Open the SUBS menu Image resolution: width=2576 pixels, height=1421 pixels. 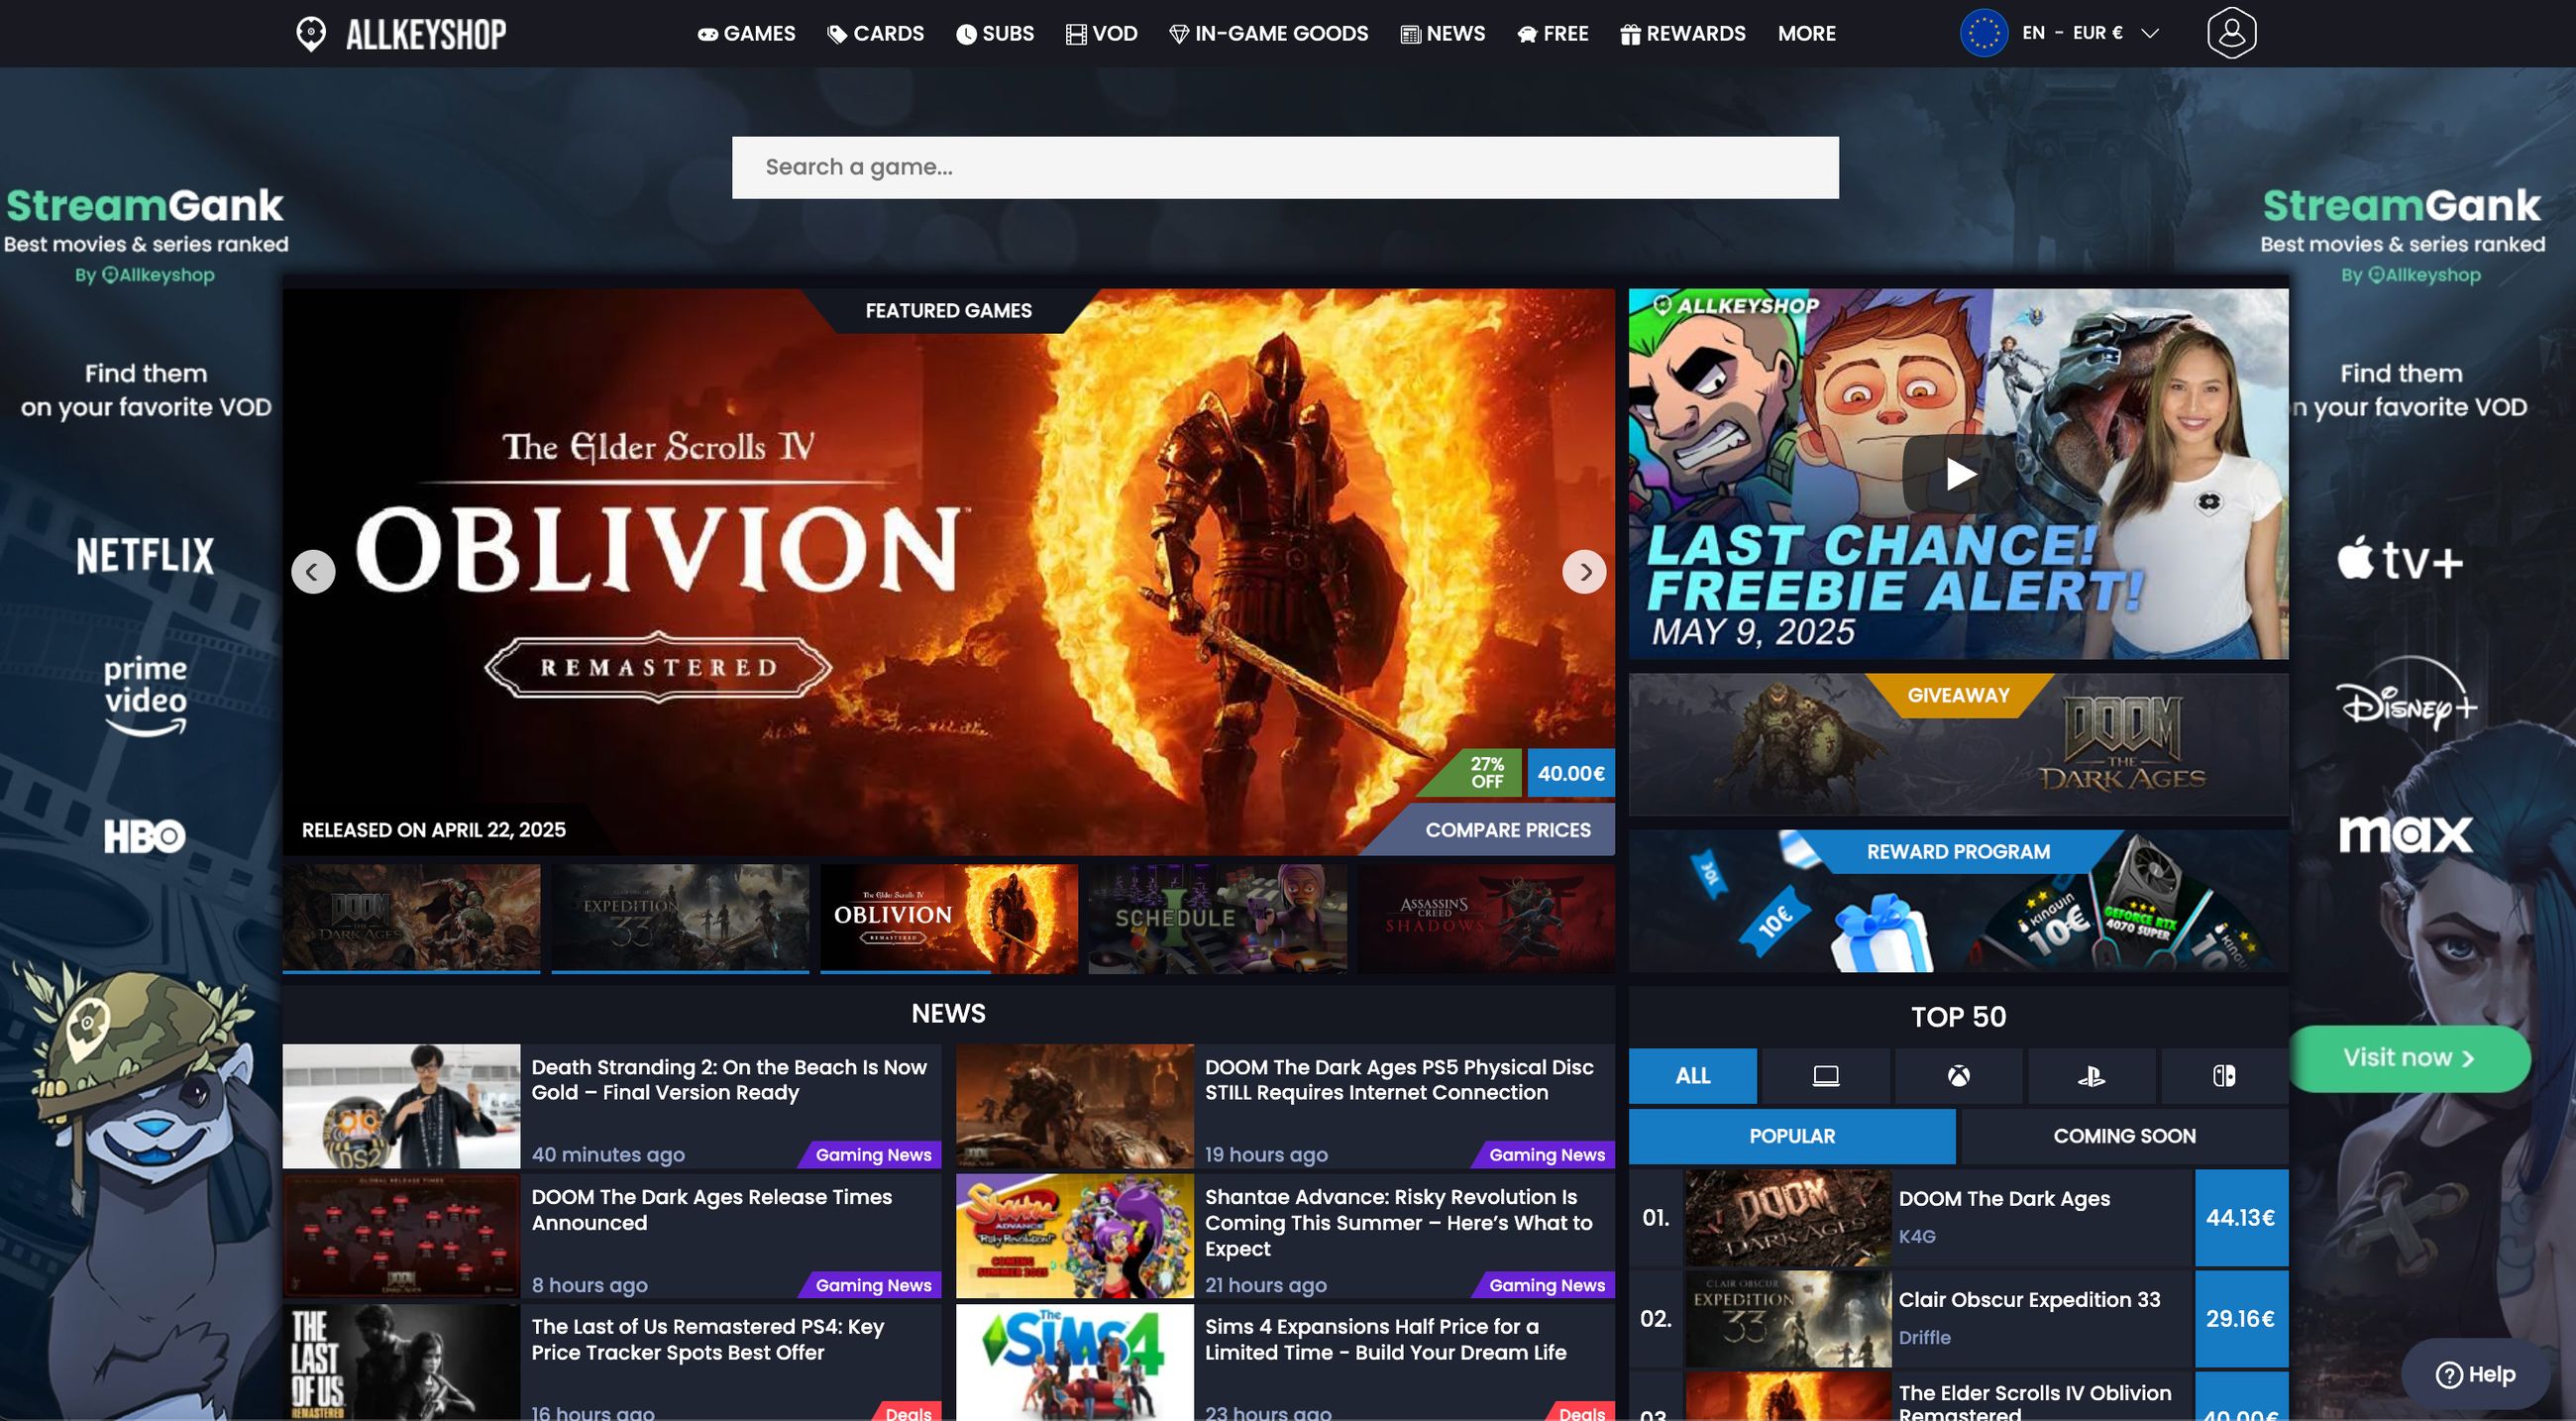[x=994, y=33]
